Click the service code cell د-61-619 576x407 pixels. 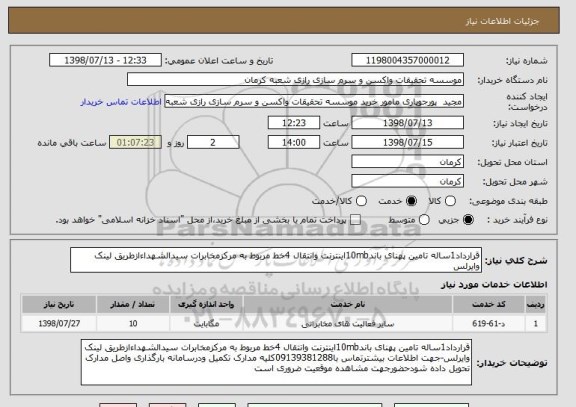(x=489, y=324)
